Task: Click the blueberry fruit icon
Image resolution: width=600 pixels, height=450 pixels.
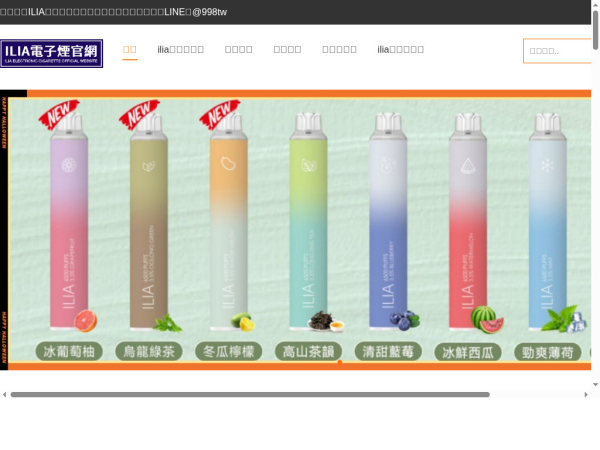Action: pos(404,320)
